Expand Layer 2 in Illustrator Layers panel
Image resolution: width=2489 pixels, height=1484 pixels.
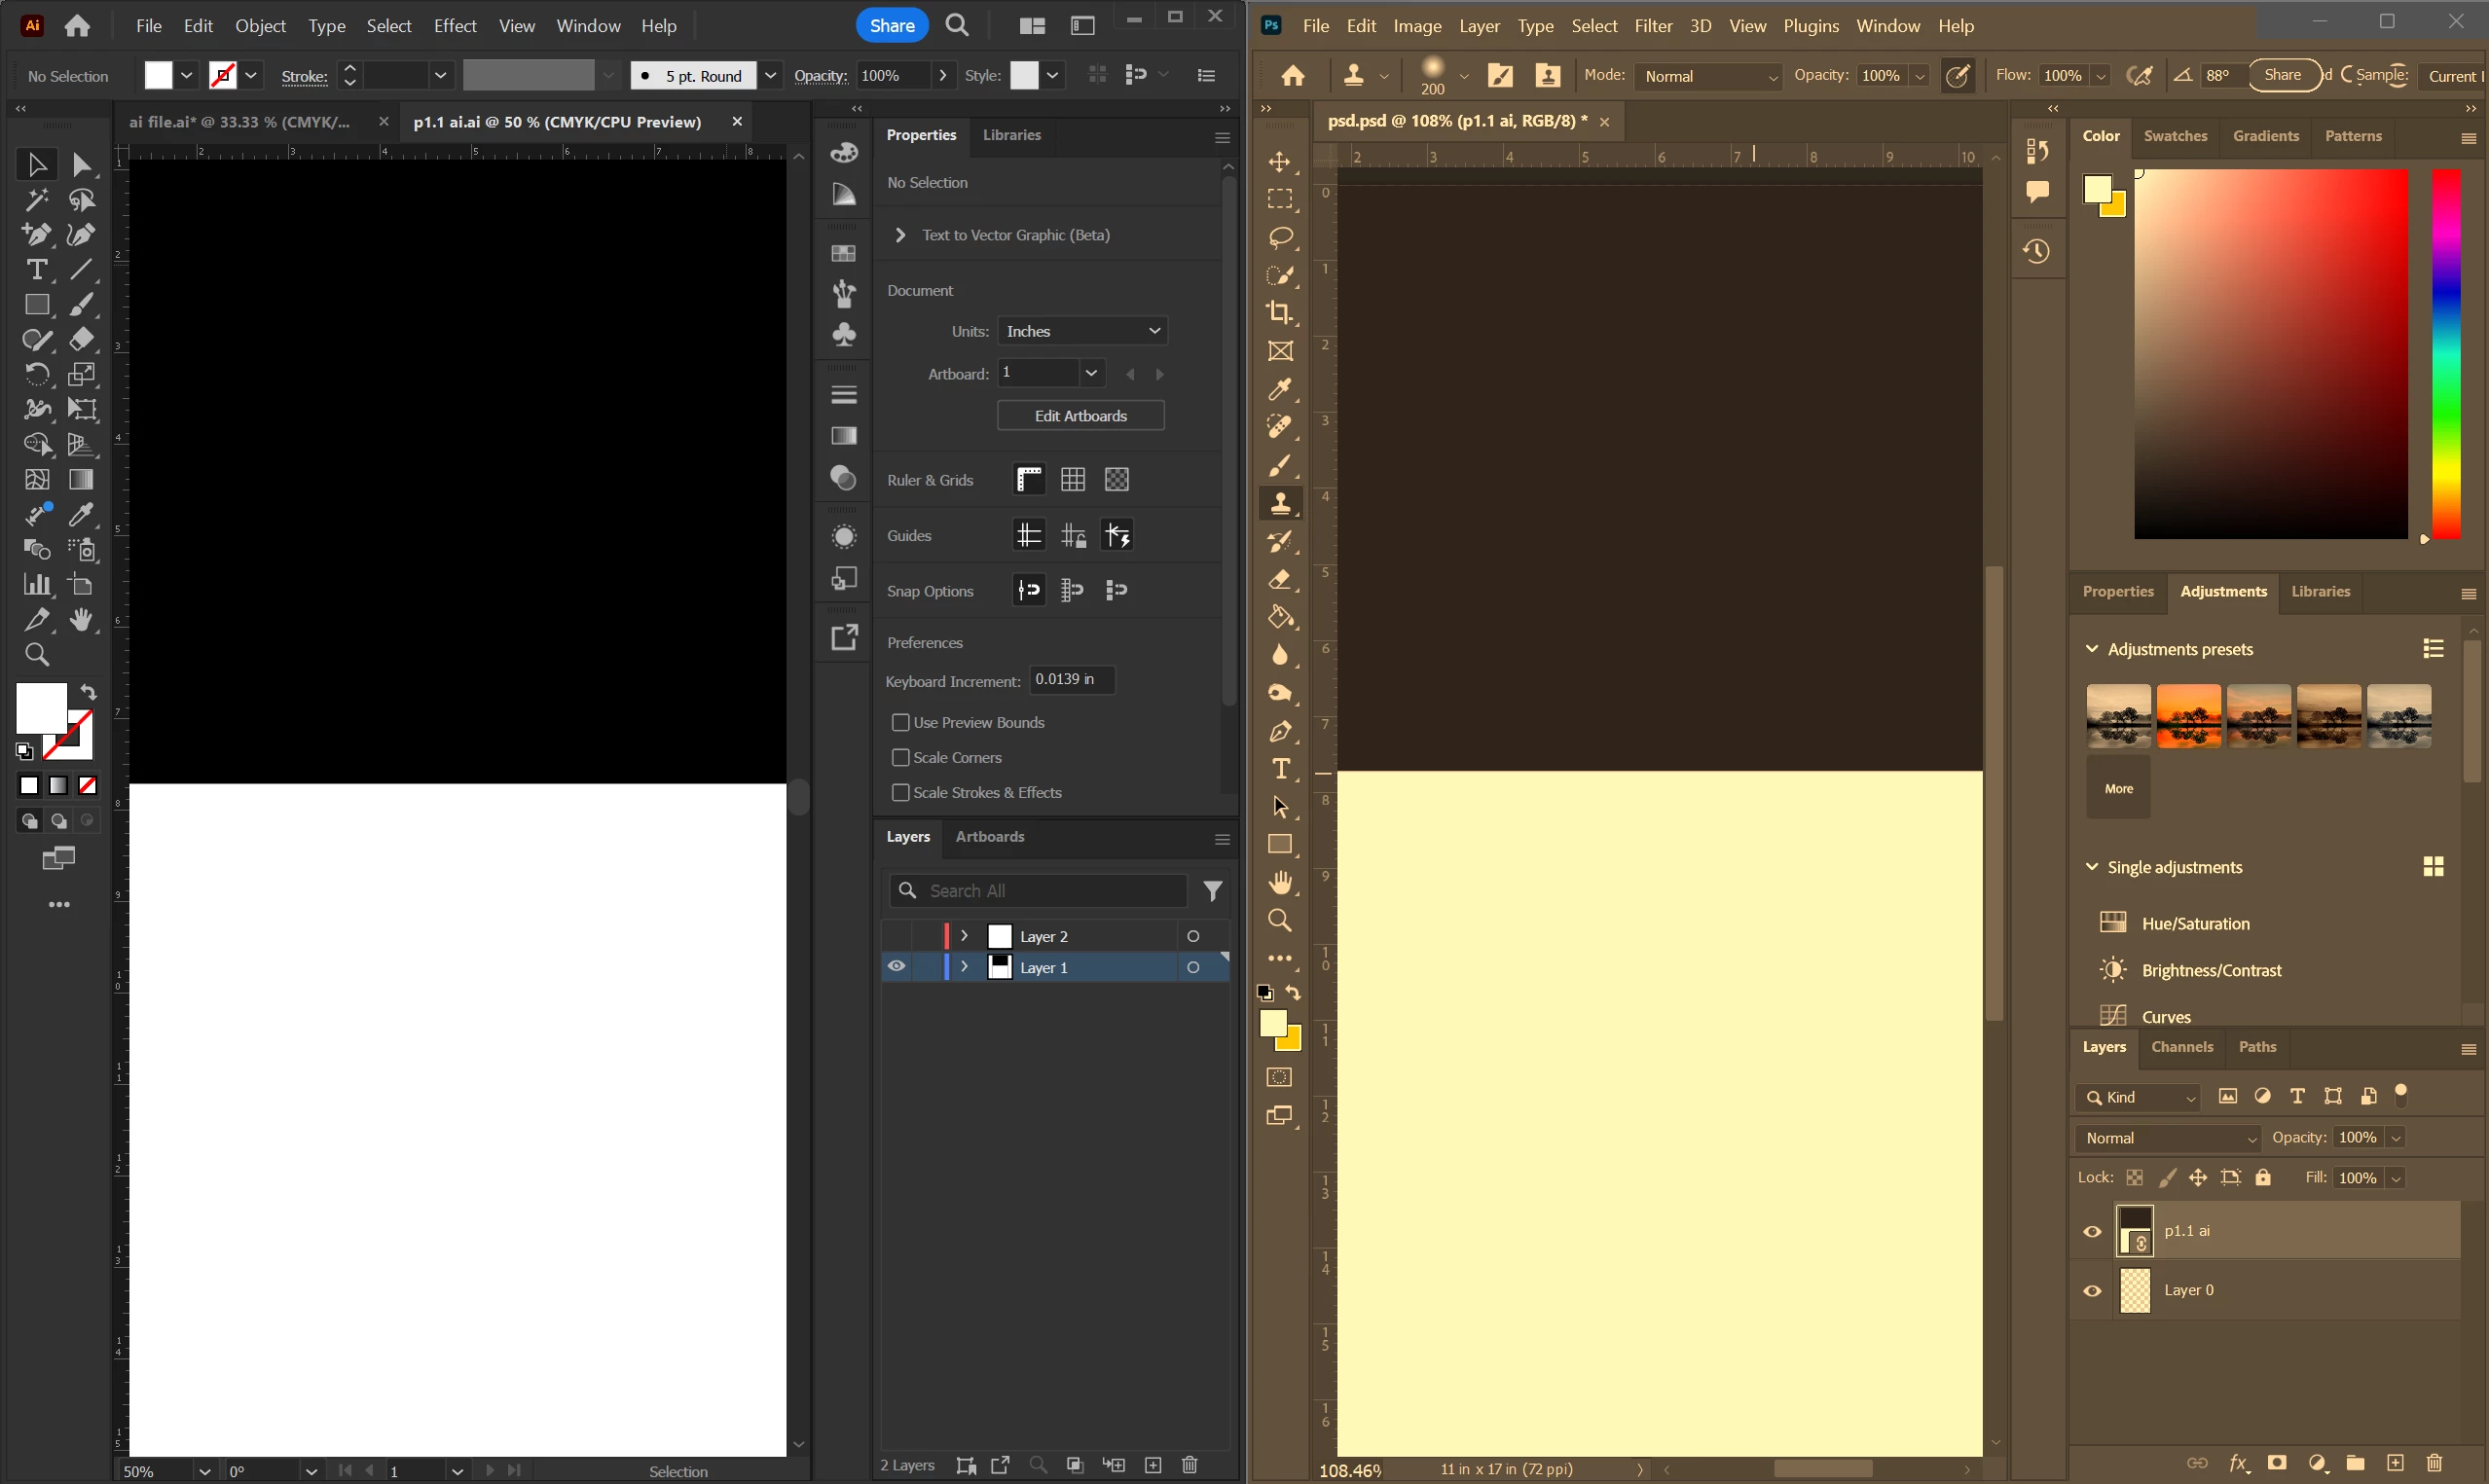click(x=964, y=936)
